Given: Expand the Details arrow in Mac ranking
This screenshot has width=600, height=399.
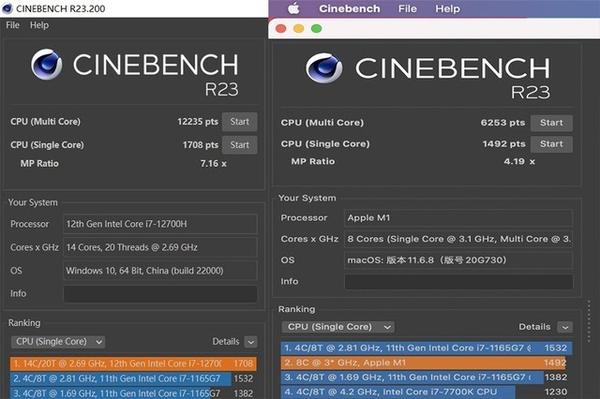Looking at the screenshot, I should [565, 327].
